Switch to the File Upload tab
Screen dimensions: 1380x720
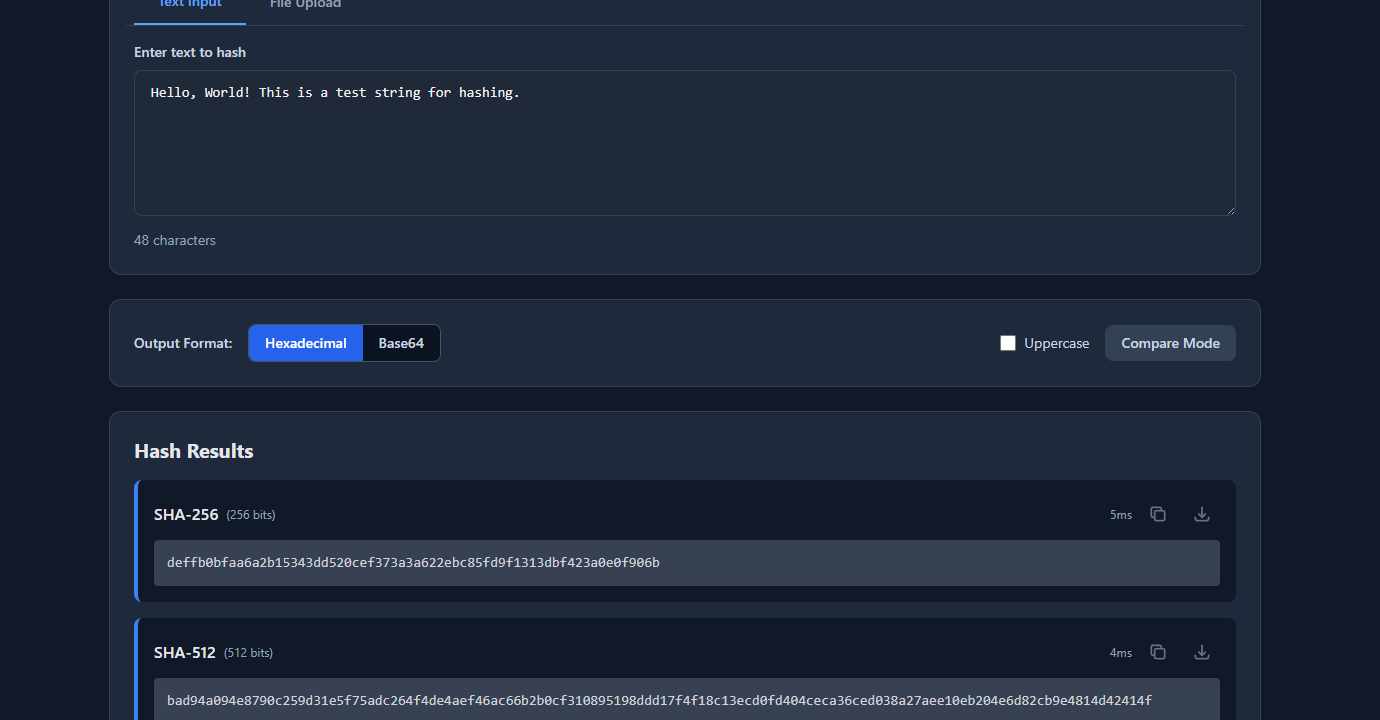pos(305,6)
